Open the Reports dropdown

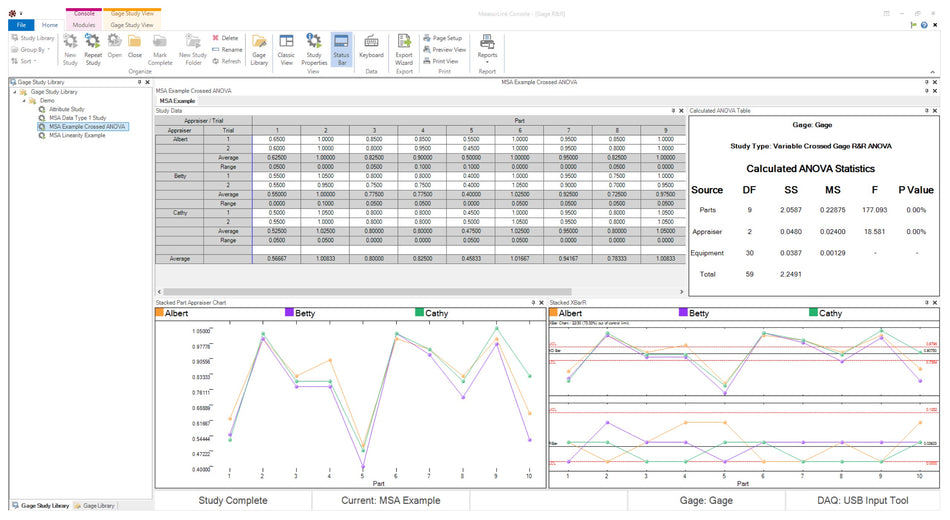(487, 48)
